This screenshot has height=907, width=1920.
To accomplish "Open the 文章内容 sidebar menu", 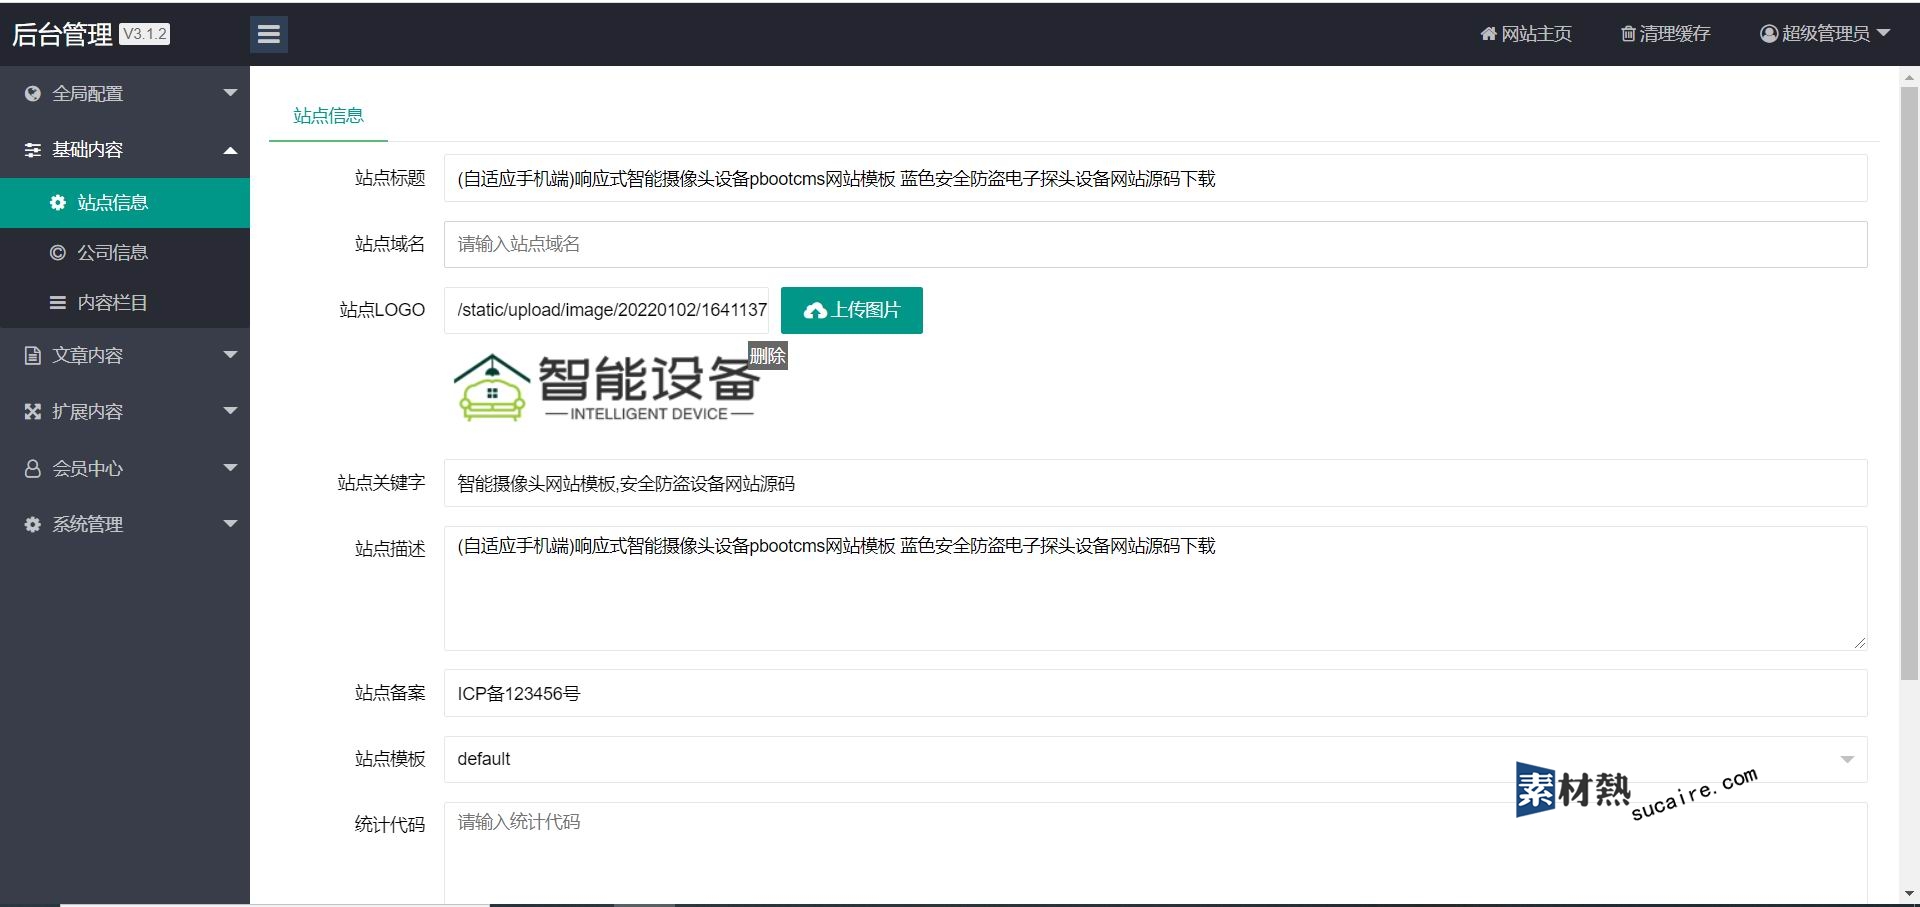I will pyautogui.click(x=125, y=355).
